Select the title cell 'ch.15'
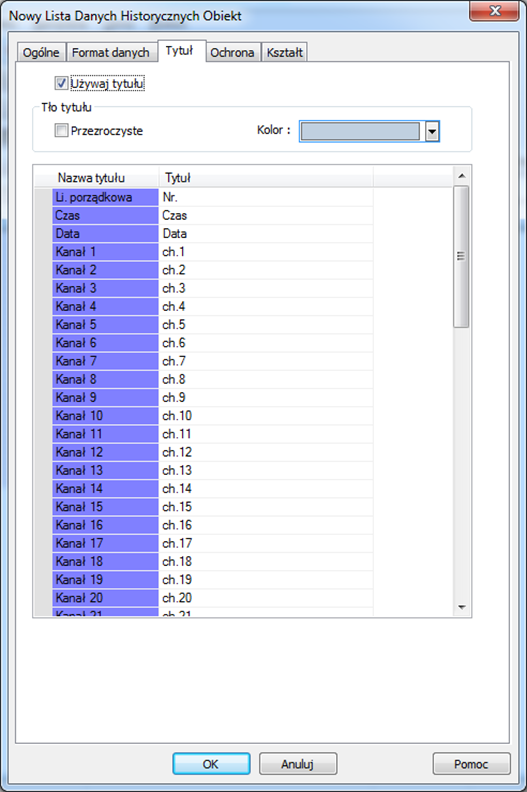 (266, 506)
